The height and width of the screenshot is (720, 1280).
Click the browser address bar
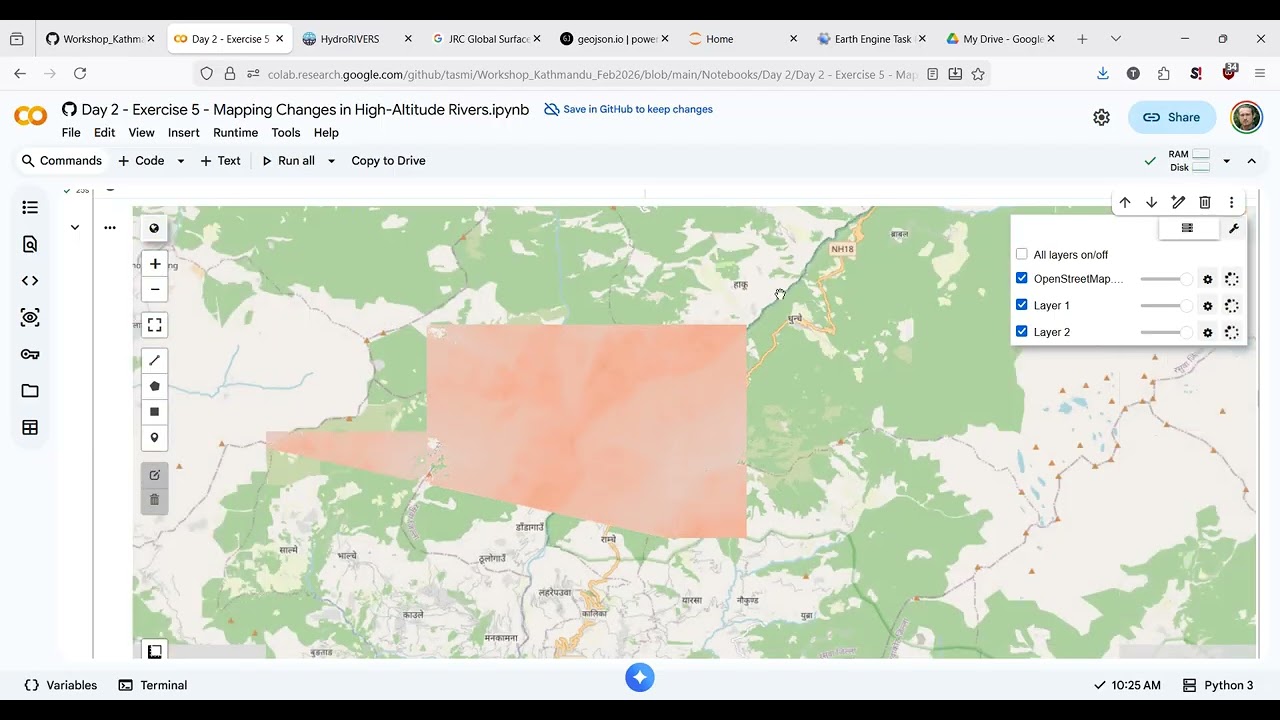(x=590, y=74)
